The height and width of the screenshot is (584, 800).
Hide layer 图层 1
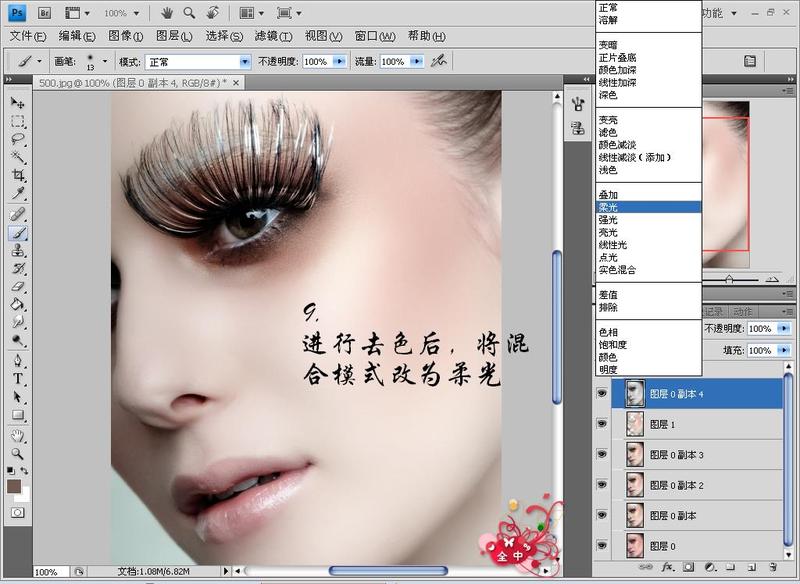click(602, 424)
